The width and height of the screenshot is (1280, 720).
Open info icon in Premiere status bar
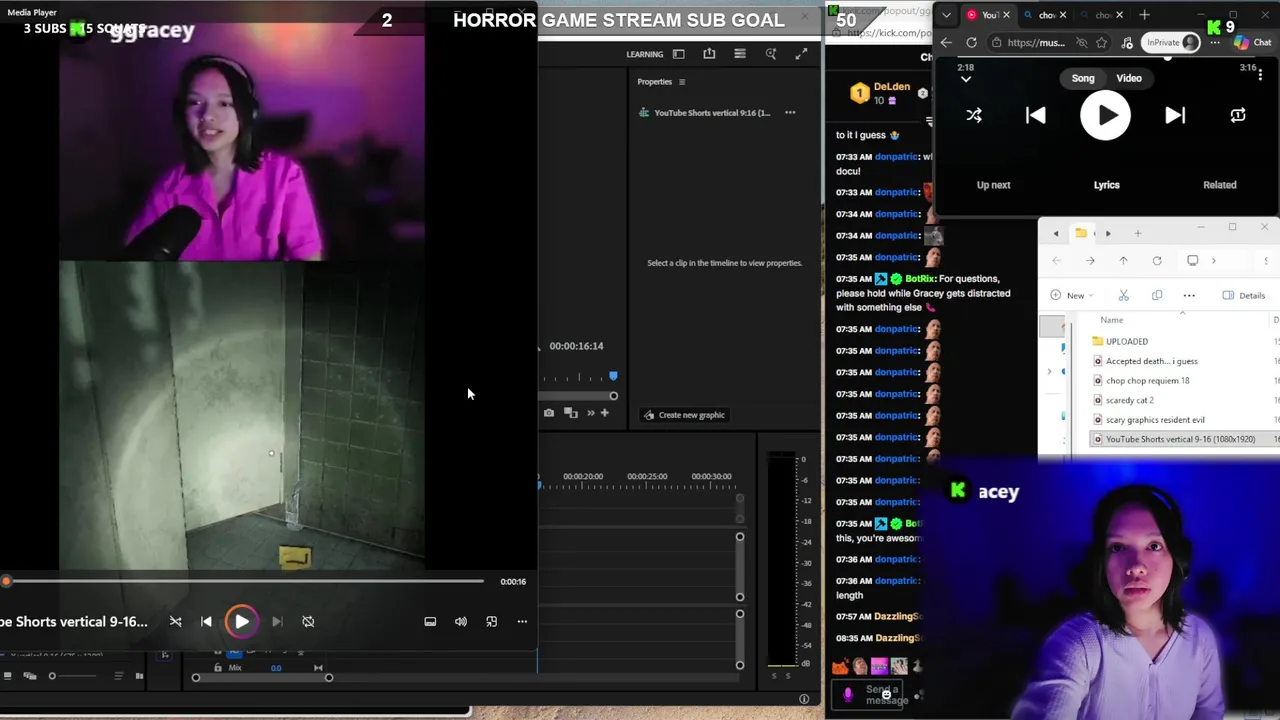click(804, 699)
